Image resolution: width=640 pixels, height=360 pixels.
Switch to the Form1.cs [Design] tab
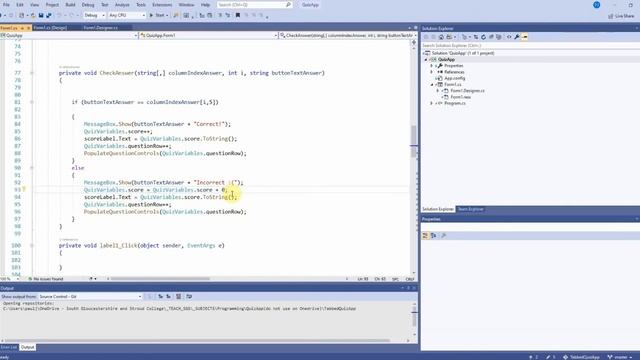[x=50, y=28]
